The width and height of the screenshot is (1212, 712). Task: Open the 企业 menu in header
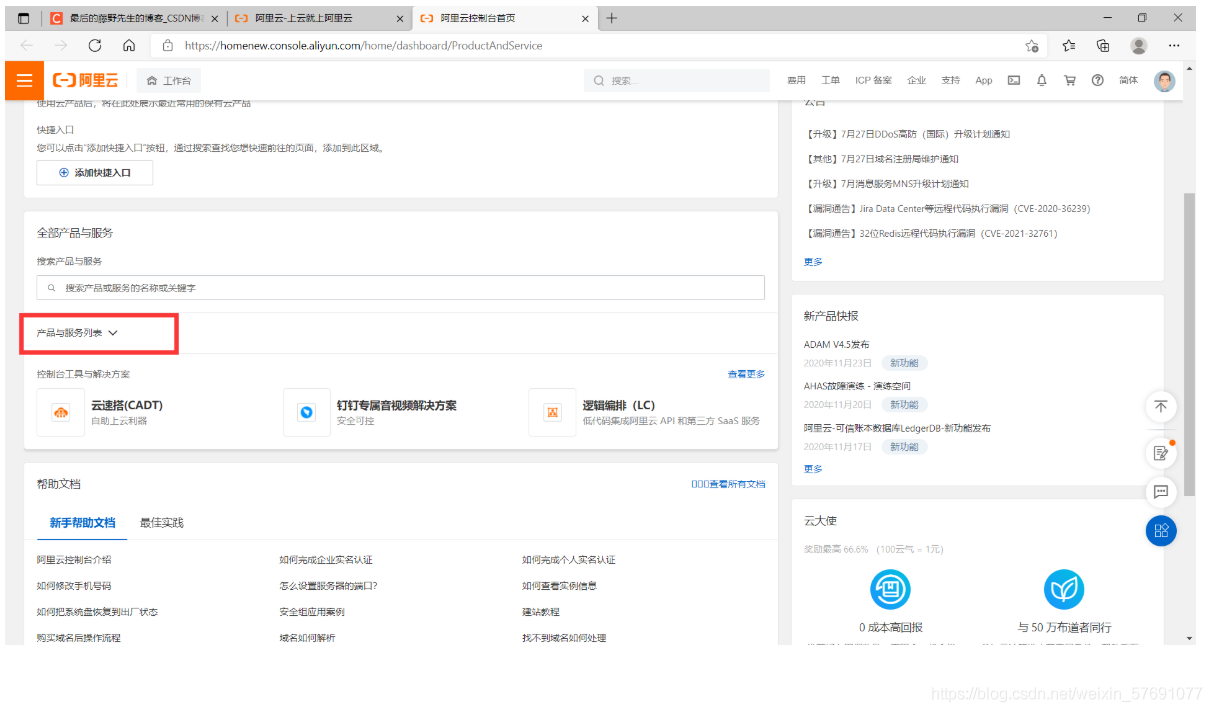916,80
